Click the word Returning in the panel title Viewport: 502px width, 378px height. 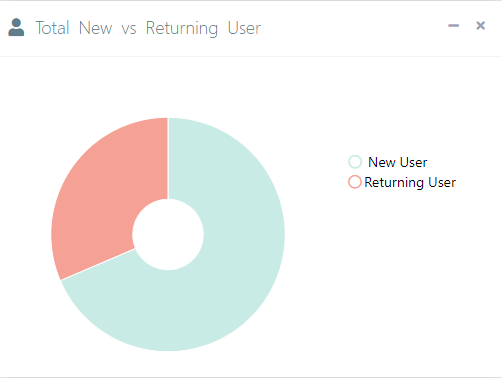(x=182, y=28)
